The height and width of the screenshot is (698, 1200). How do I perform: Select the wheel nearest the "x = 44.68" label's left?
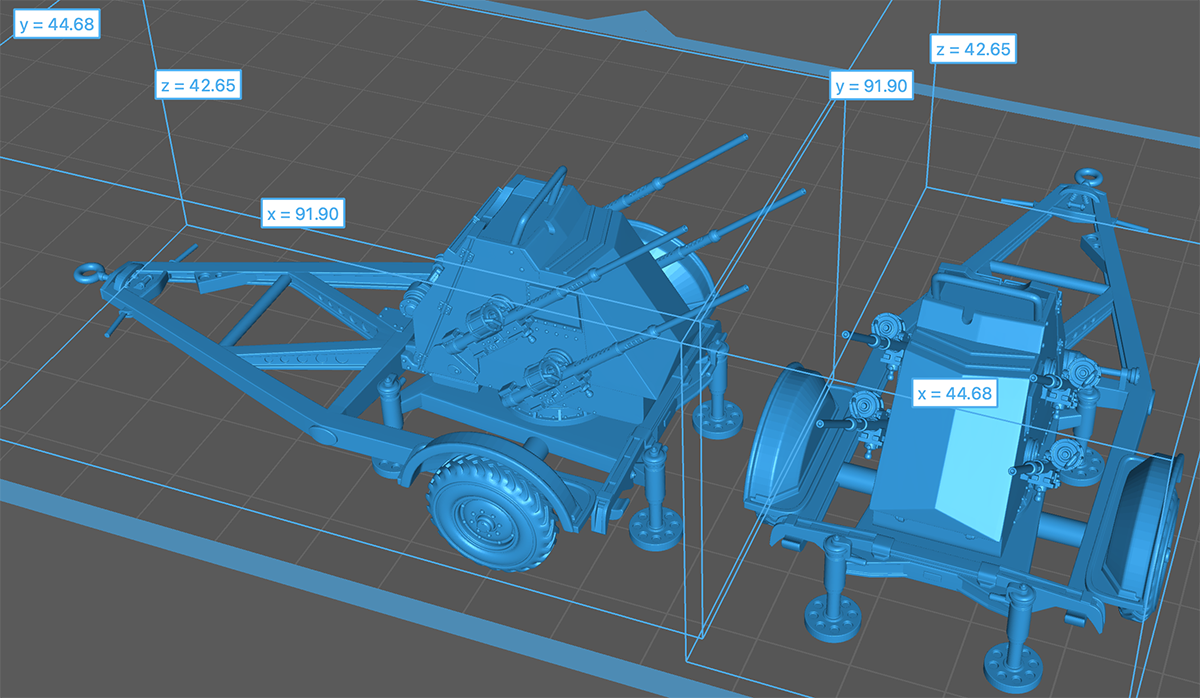click(788, 440)
